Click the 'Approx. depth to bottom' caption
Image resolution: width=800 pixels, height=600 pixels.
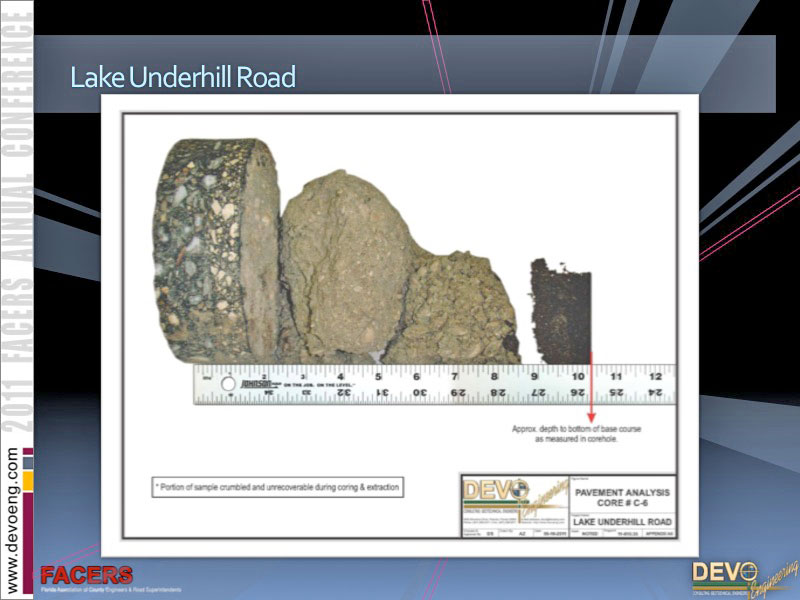tap(575, 434)
